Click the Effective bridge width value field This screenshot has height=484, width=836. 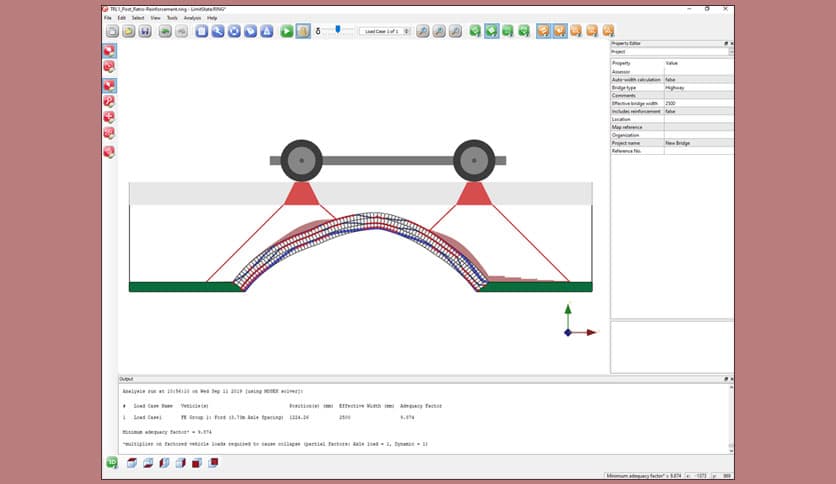click(x=698, y=103)
